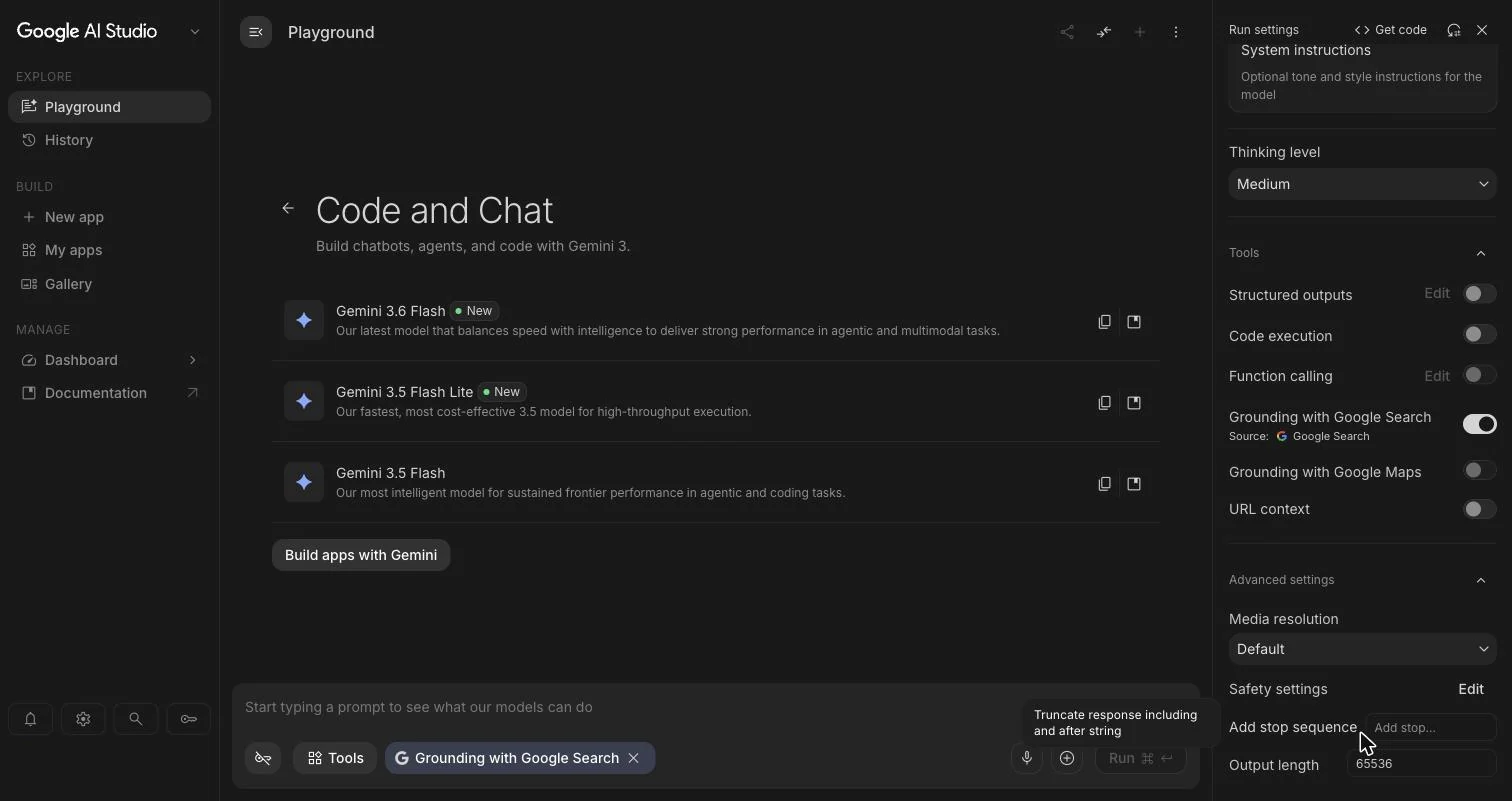
Task: Close the Run settings panel
Action: pos(1482,30)
